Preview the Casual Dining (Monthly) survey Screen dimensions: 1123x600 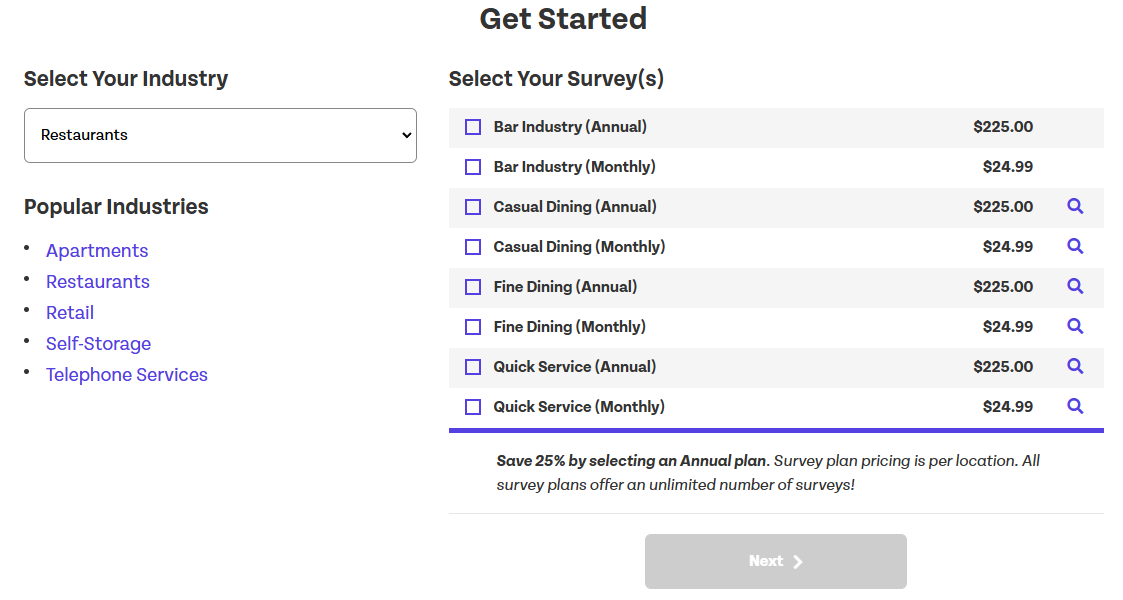1075,246
